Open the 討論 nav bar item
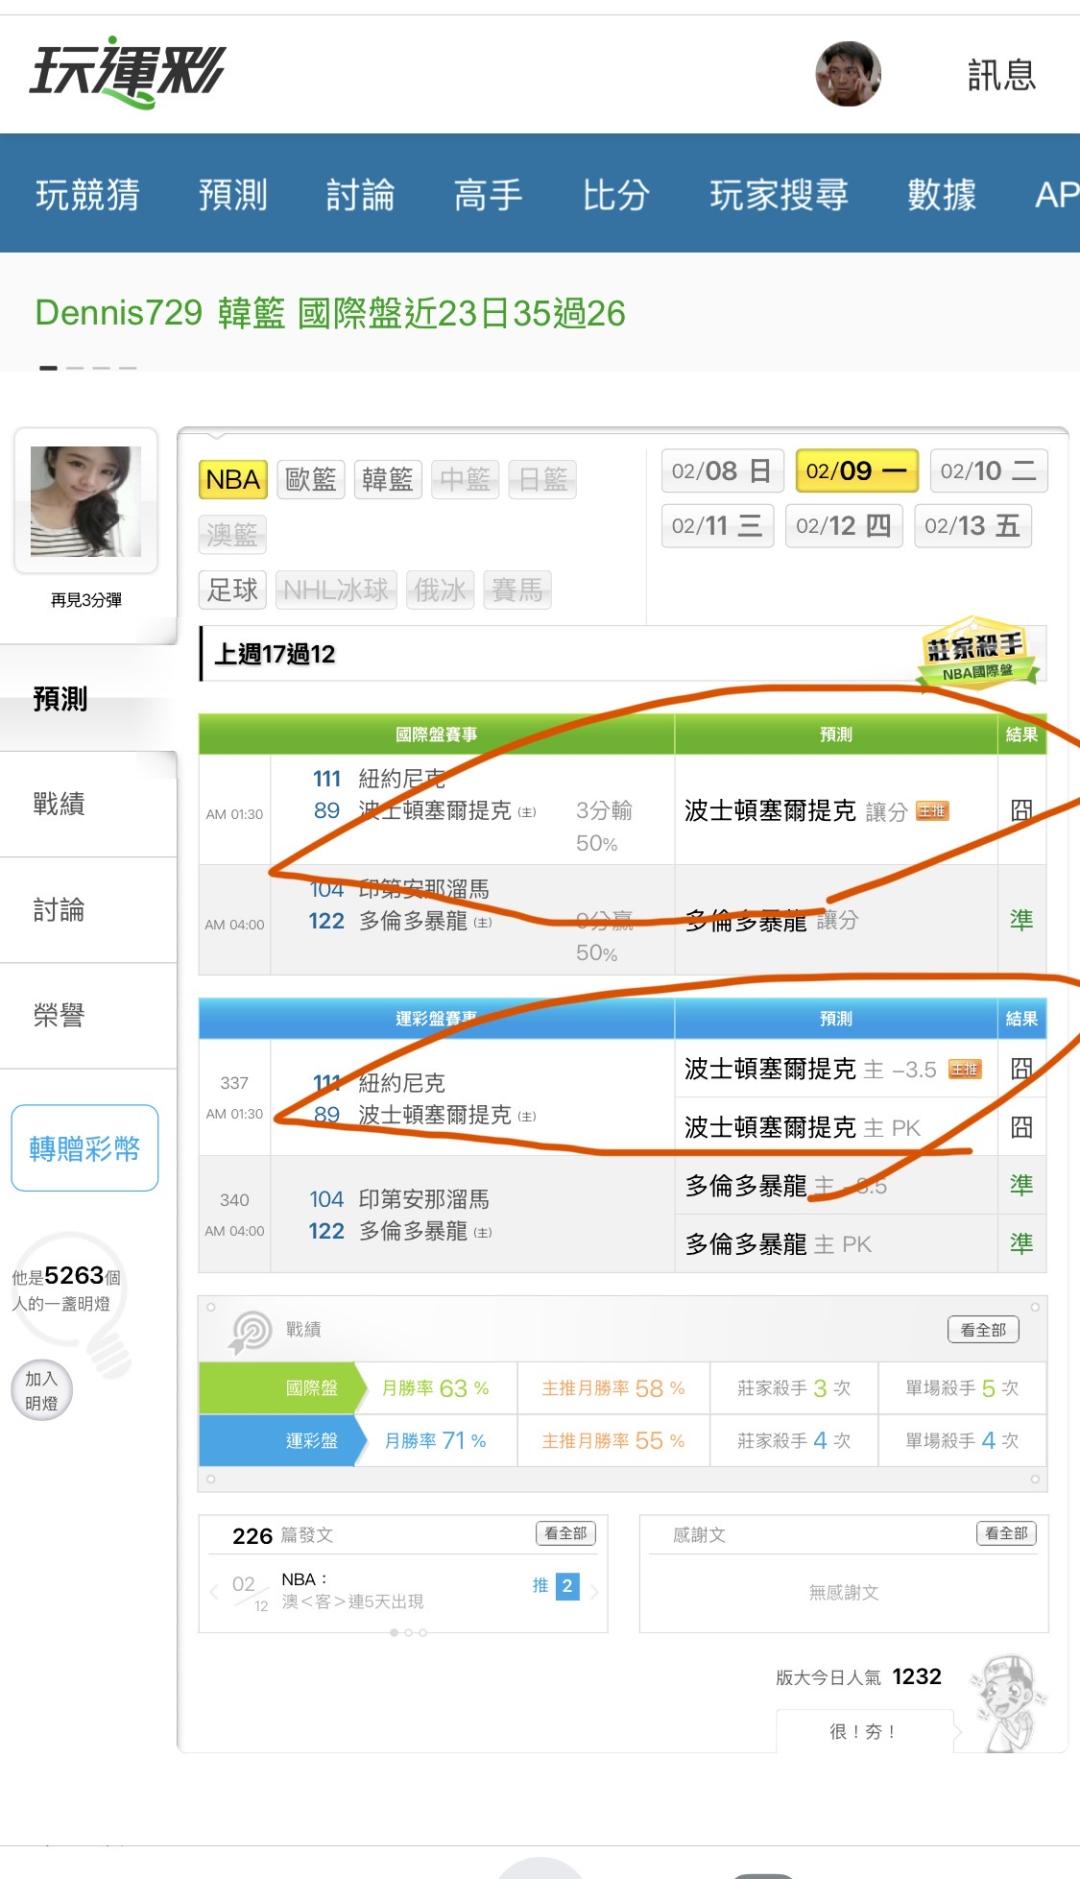The image size is (1080, 1879). click(x=361, y=194)
